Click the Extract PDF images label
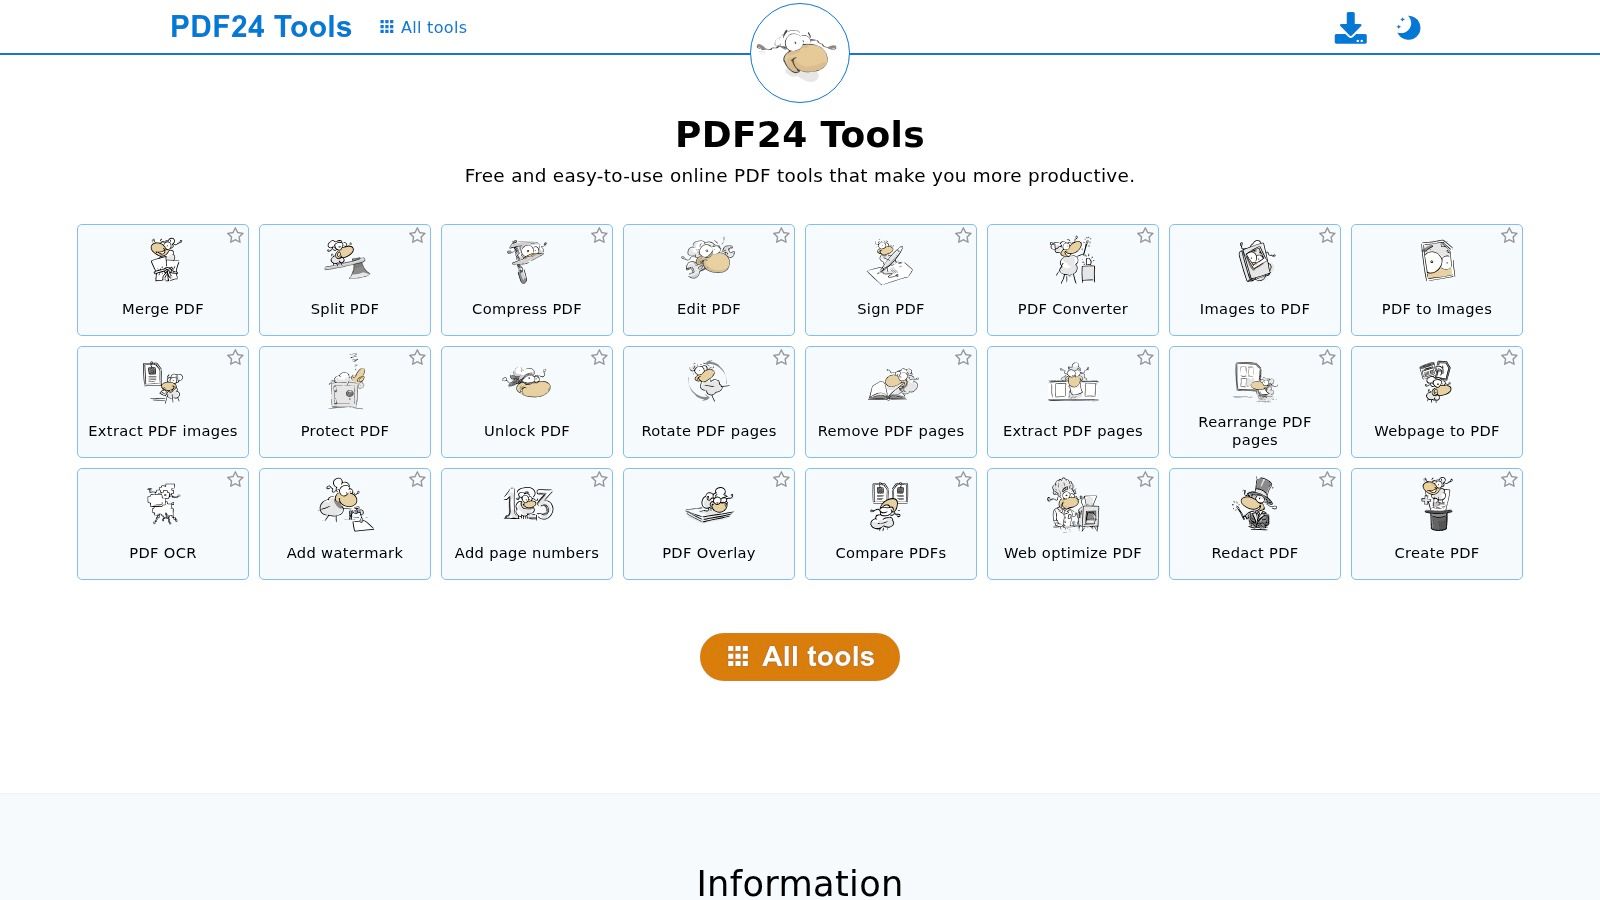This screenshot has width=1600, height=900. click(x=163, y=431)
